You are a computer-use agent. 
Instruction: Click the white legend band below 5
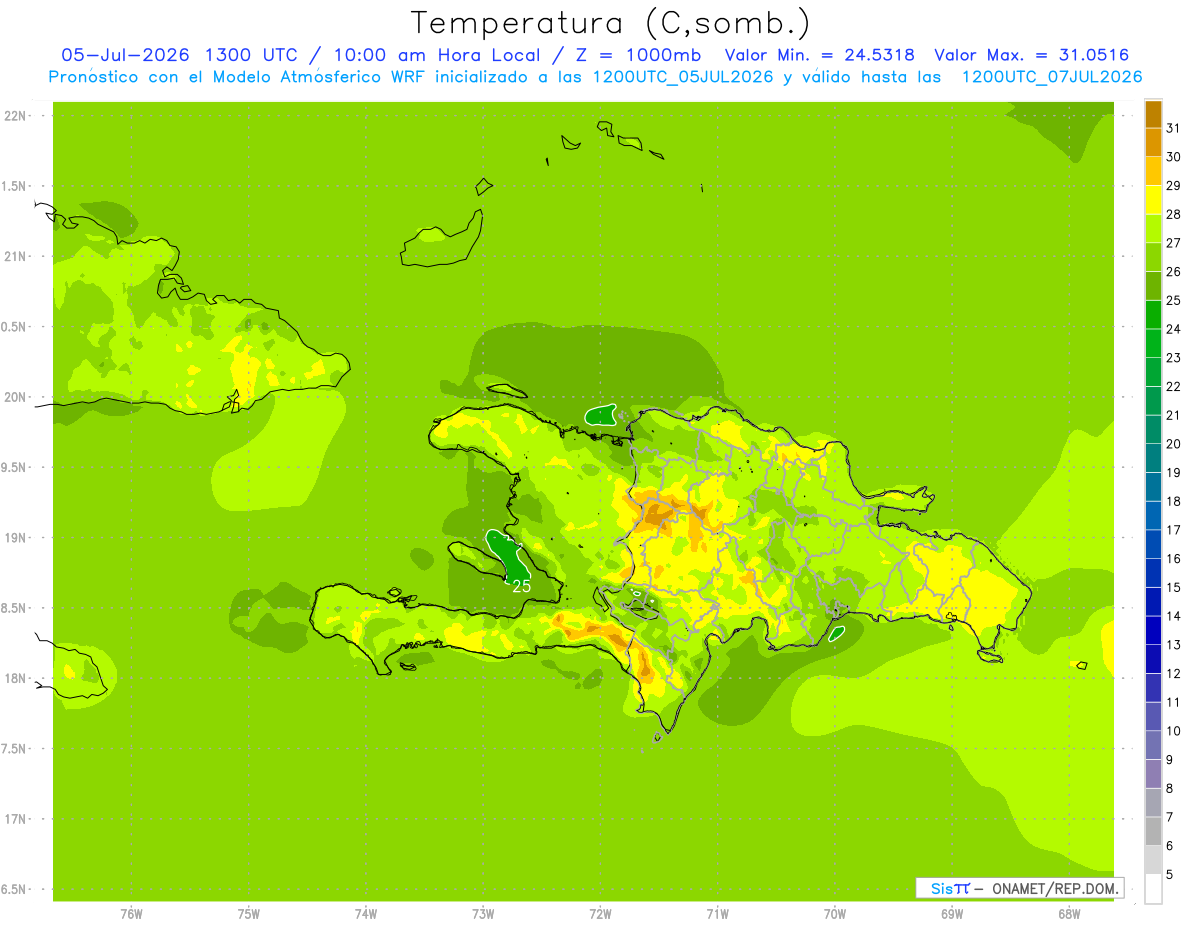[x=1153, y=889]
